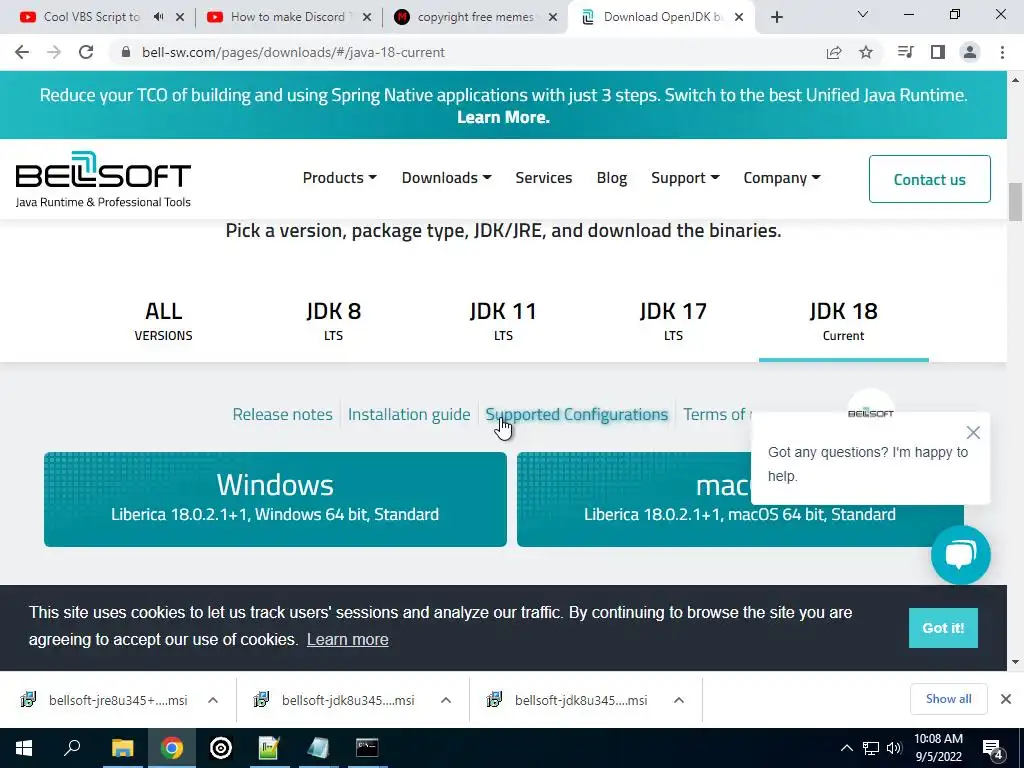The width and height of the screenshot is (1024, 768).
Task: Open options arrow for the middle bellsoft-jdk8u345 download
Action: [446, 700]
